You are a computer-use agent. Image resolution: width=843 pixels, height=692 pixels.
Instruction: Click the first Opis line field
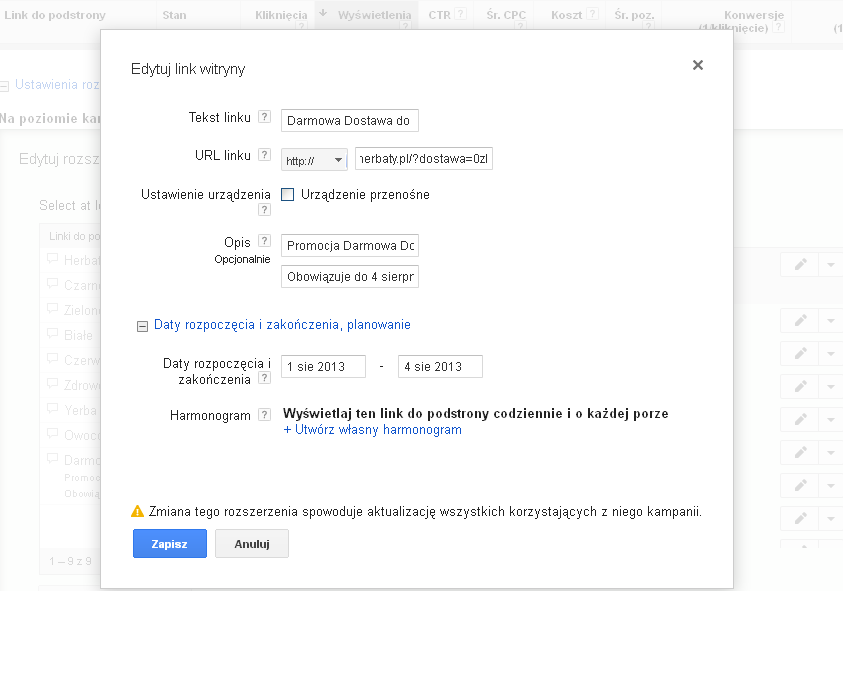350,246
